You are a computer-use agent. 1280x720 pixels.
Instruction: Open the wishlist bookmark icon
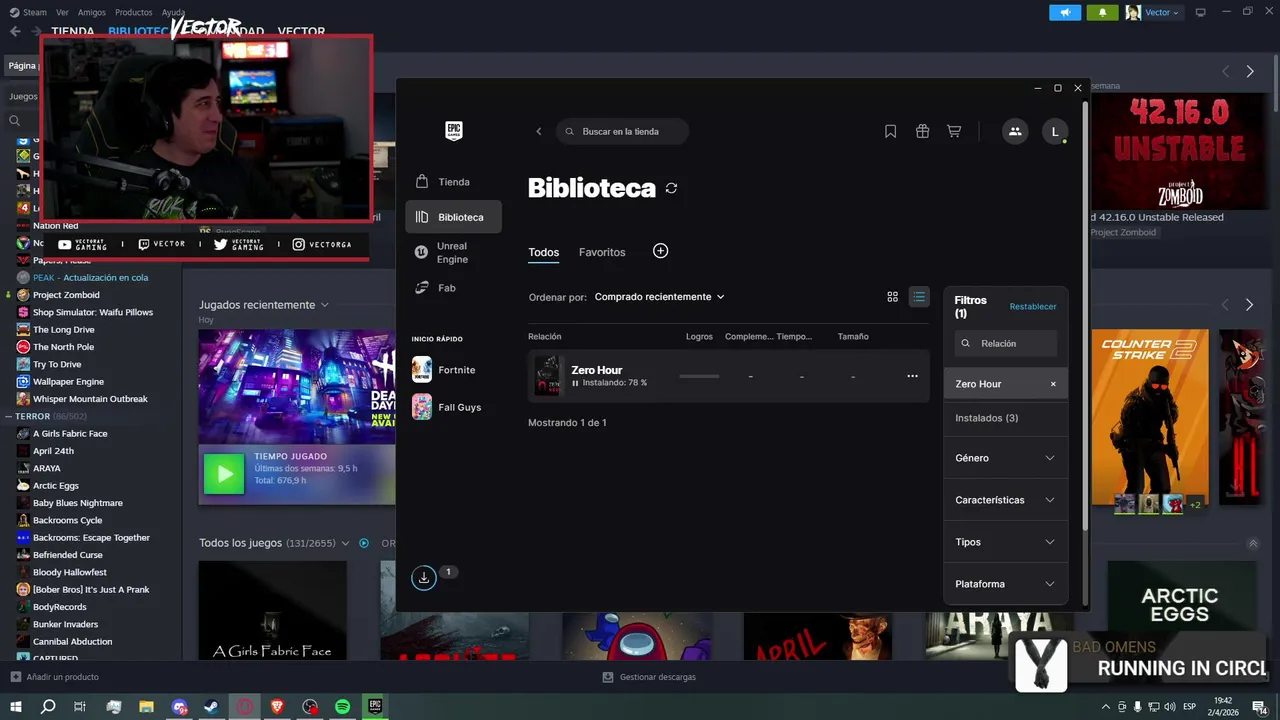click(890, 131)
